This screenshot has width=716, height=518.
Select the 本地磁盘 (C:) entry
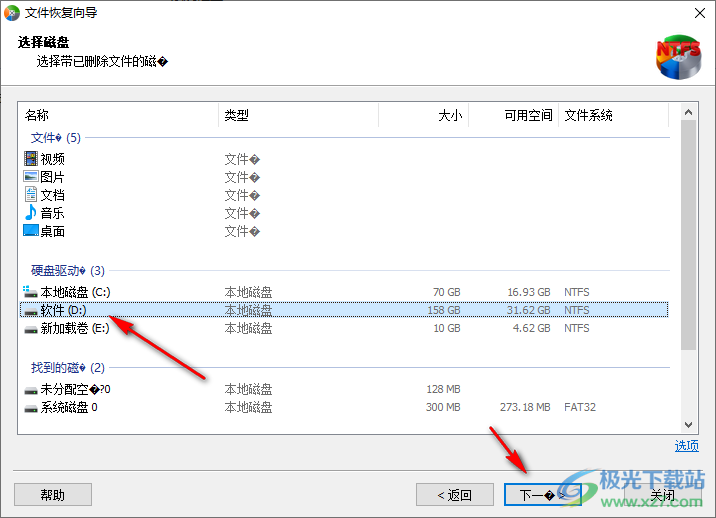(75, 292)
